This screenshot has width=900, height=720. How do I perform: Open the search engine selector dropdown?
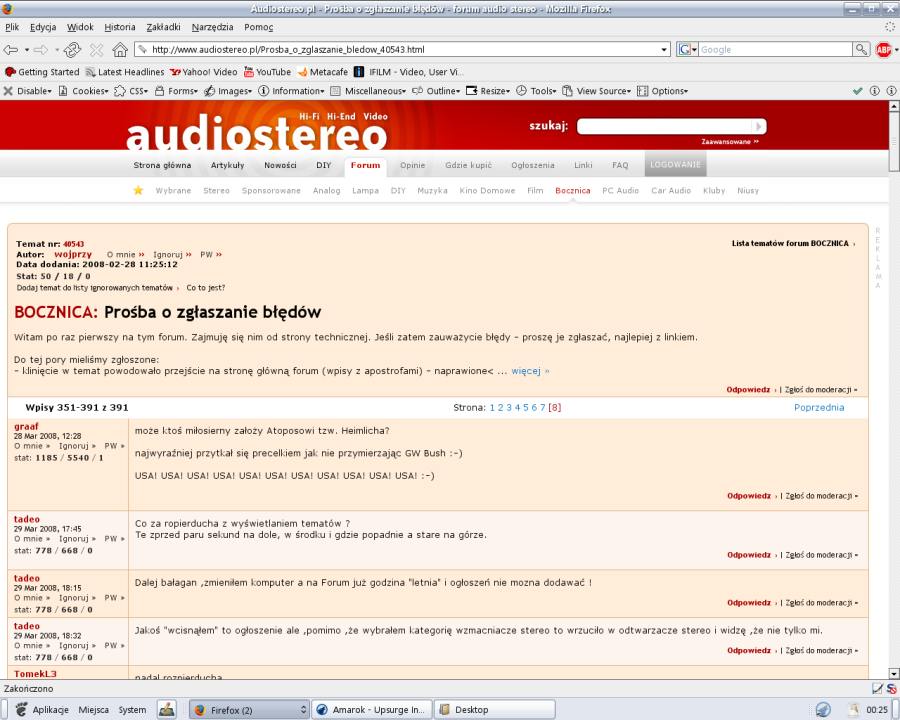click(687, 50)
